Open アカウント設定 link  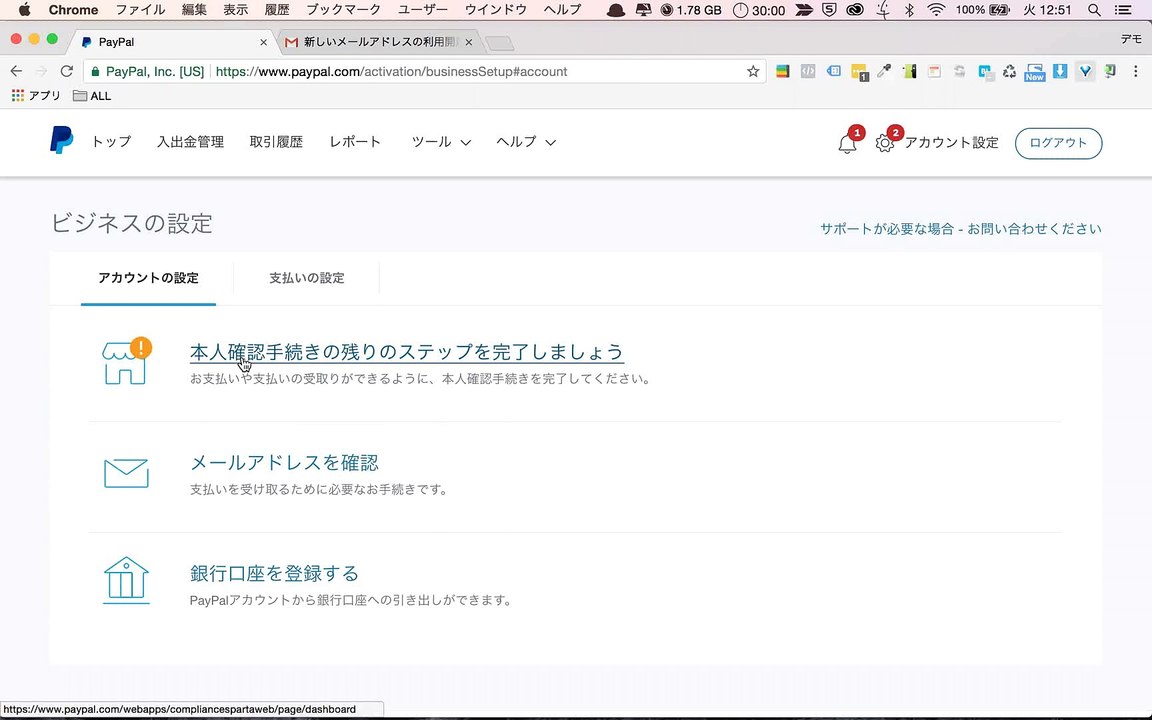[951, 143]
